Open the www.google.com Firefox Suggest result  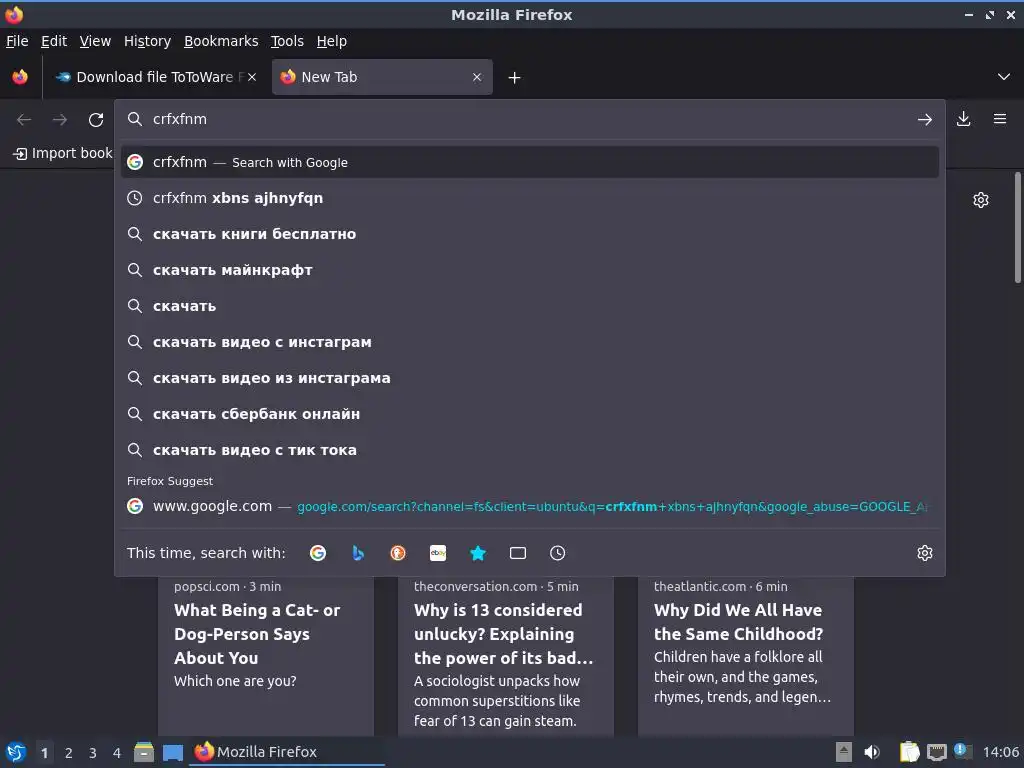click(x=530, y=506)
